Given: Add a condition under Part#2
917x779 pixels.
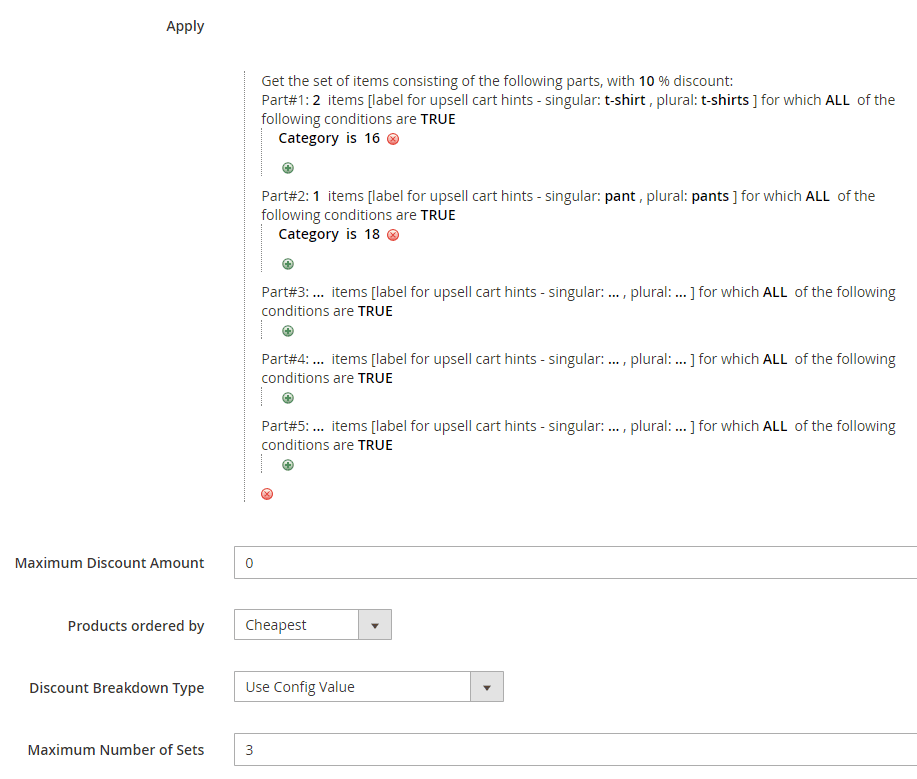Looking at the screenshot, I should pos(288,264).
